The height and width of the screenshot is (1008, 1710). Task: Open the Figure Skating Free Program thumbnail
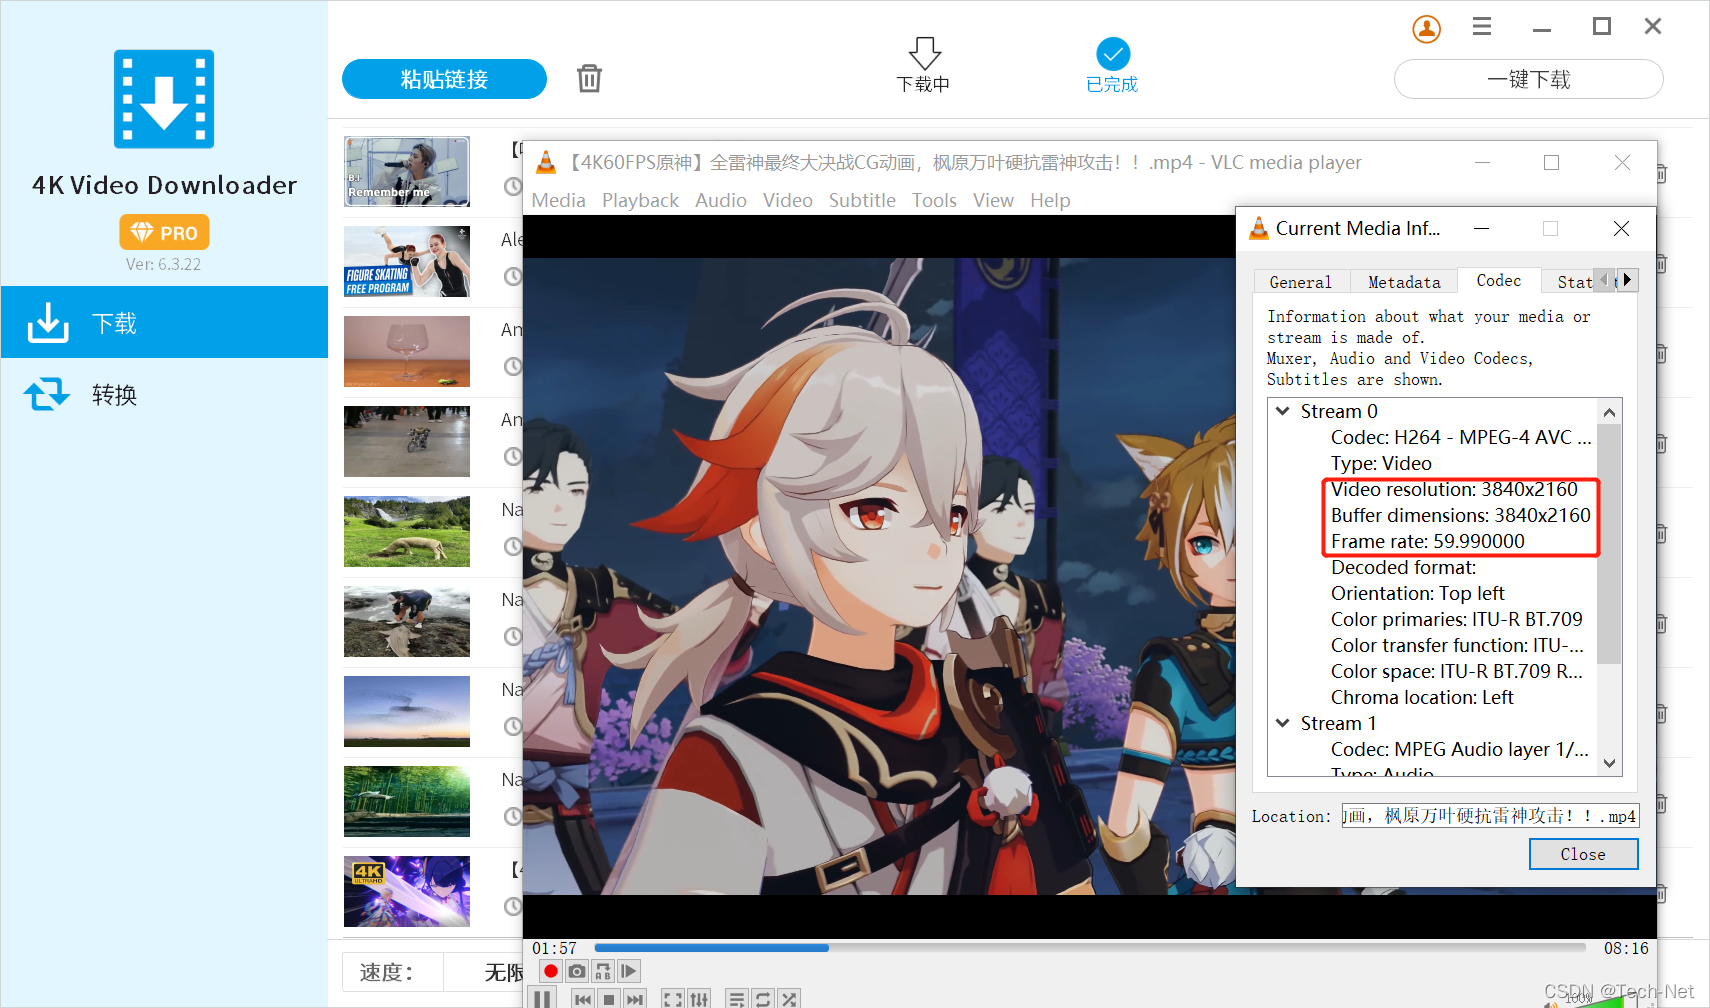click(x=407, y=262)
